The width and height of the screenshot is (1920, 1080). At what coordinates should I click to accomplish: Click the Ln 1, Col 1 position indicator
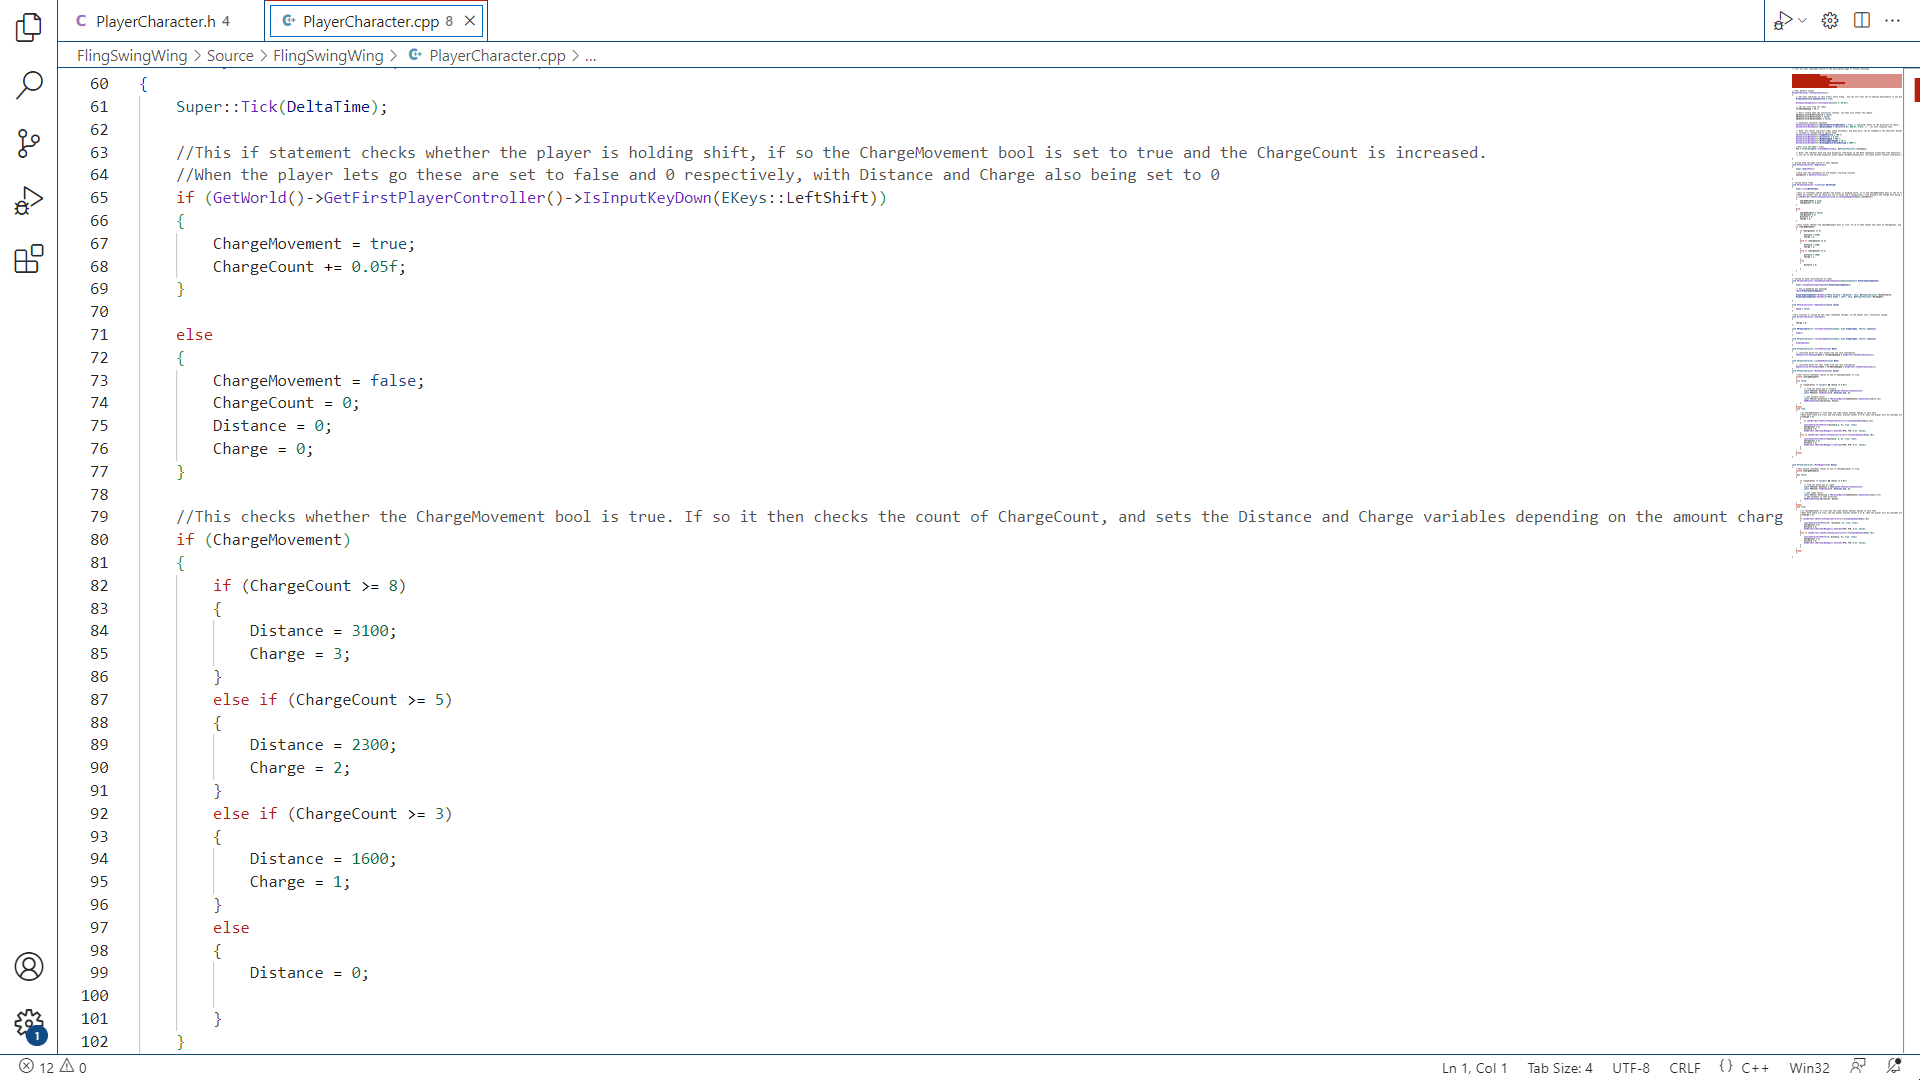(1474, 1067)
